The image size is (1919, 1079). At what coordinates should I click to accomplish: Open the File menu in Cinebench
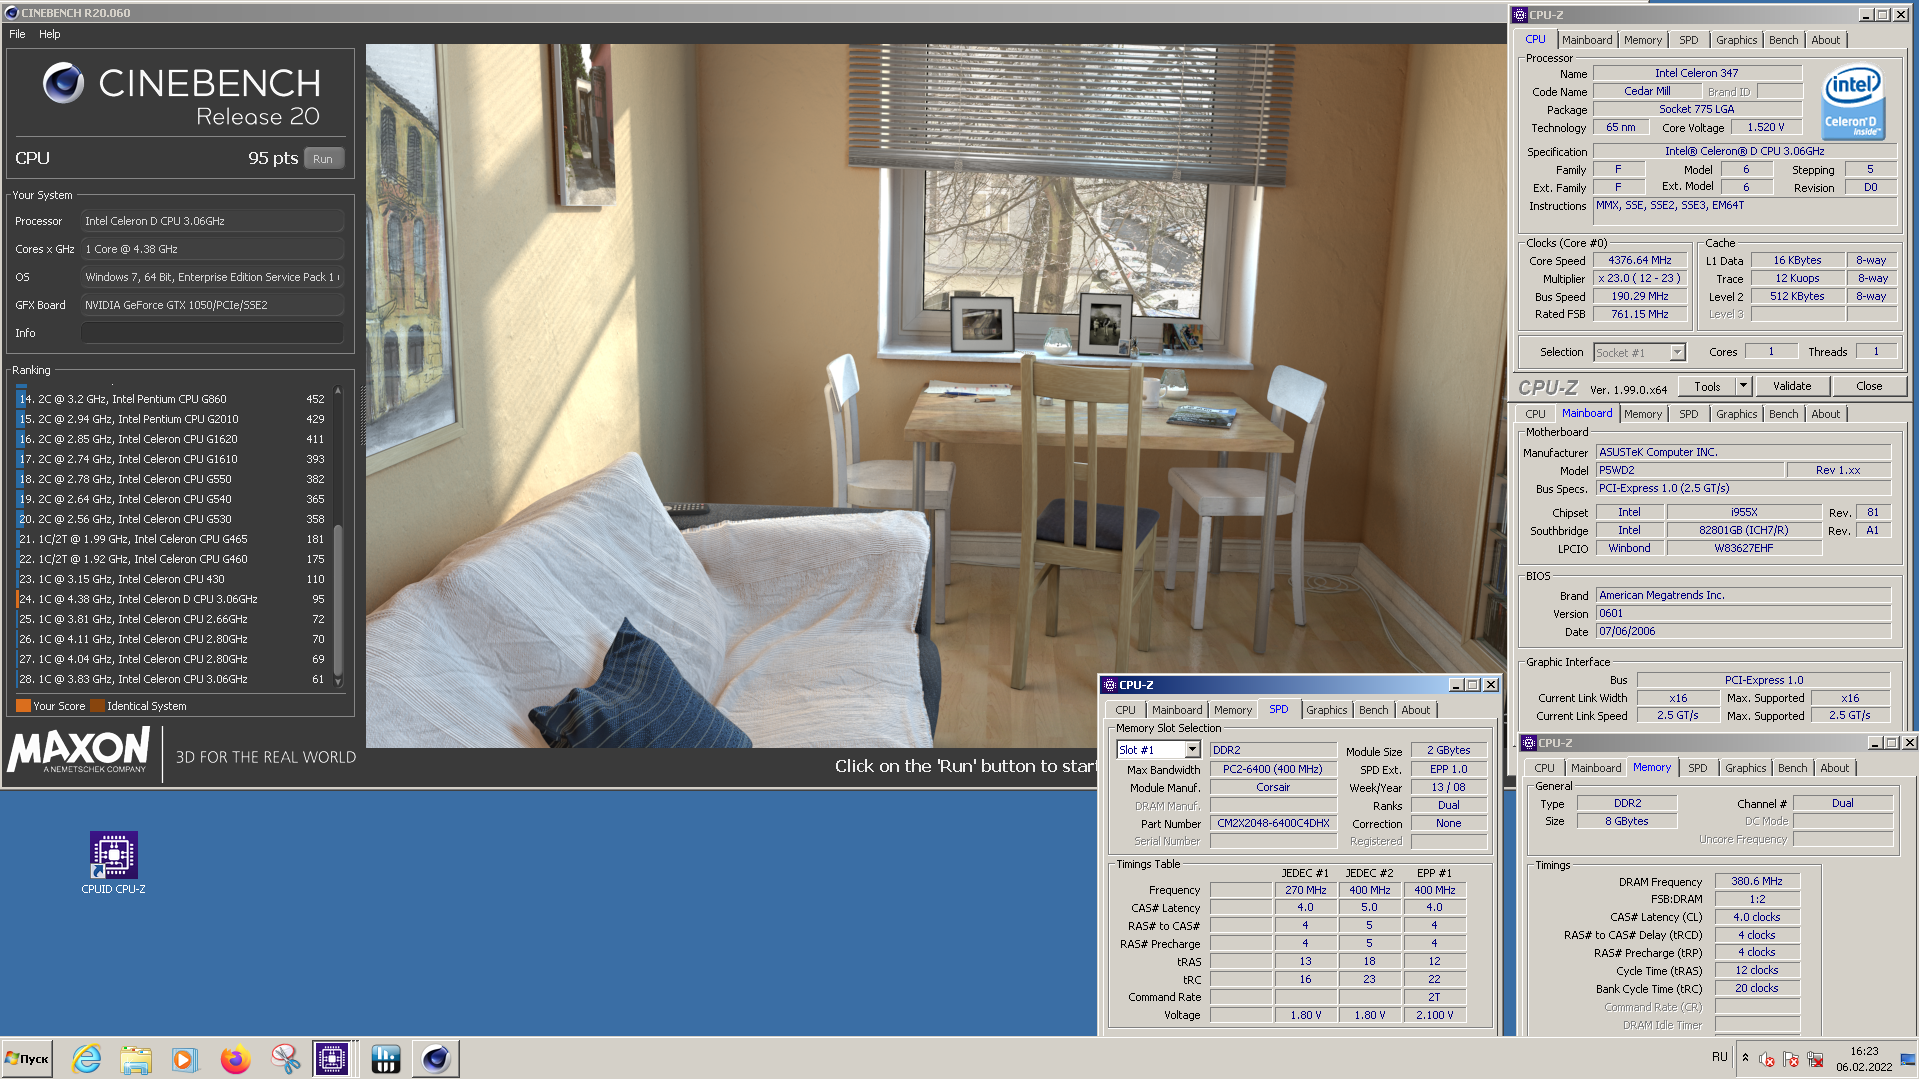tap(17, 34)
